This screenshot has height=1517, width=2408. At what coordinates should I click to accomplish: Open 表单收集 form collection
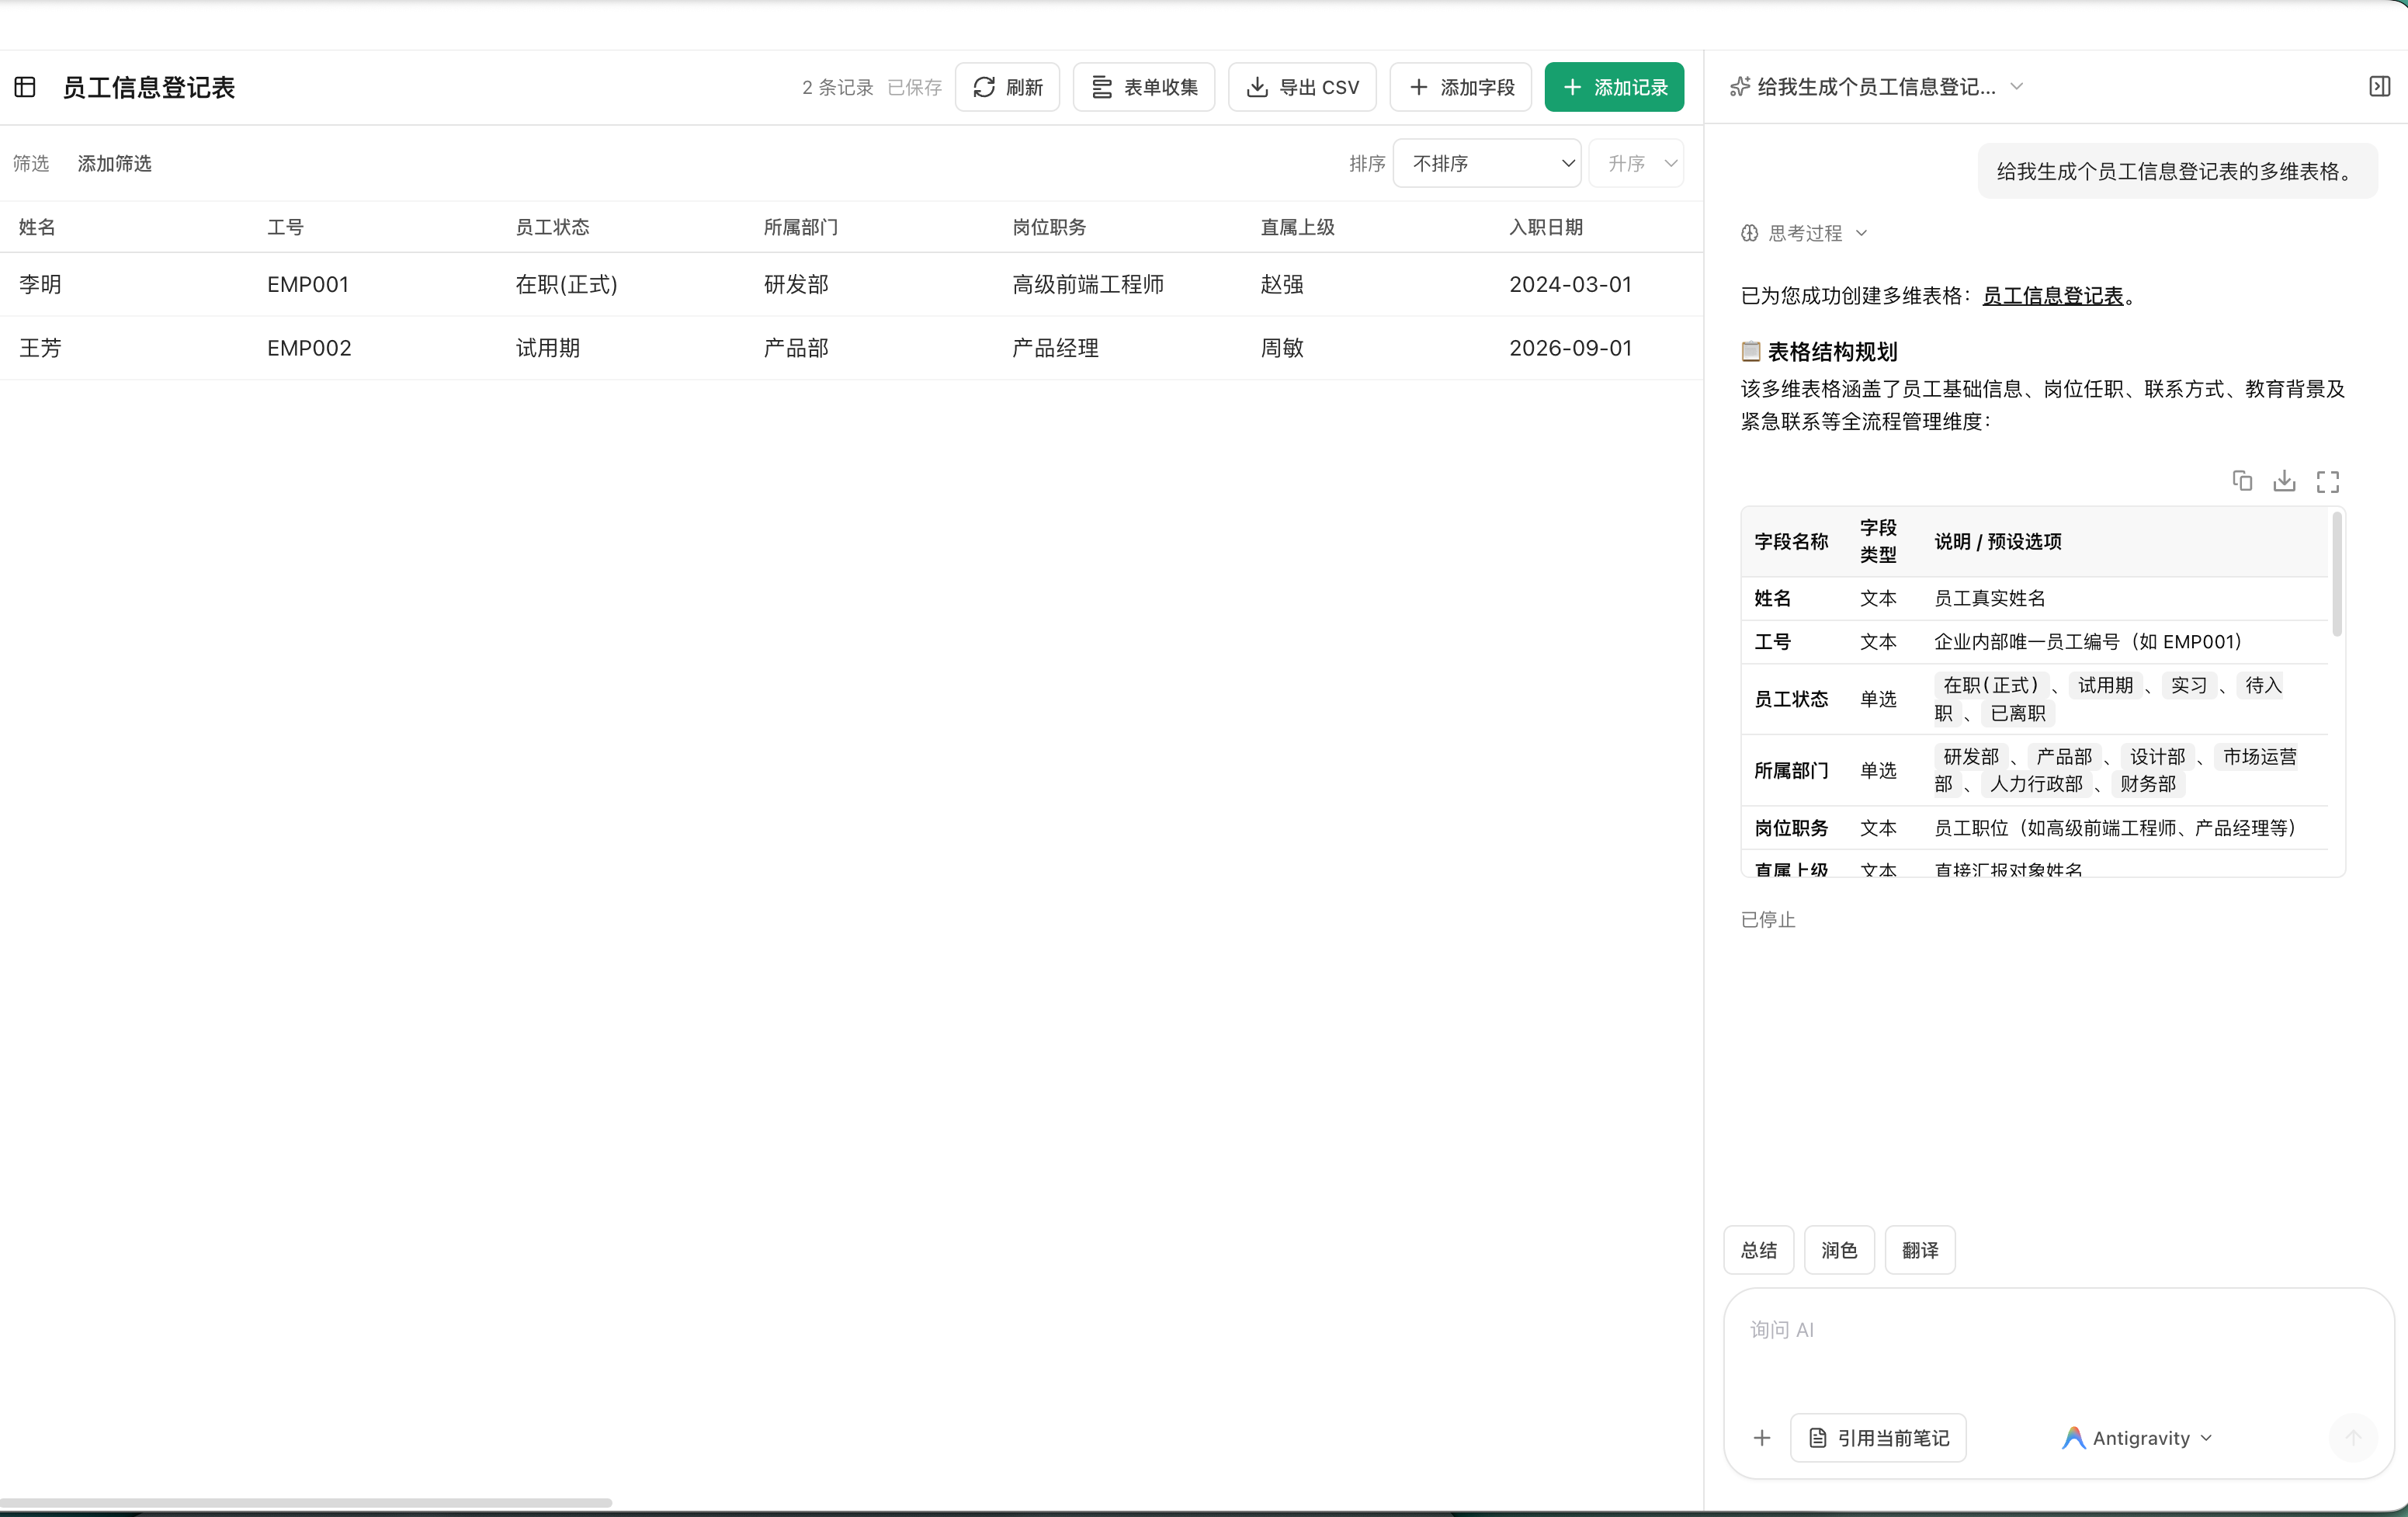(1144, 87)
